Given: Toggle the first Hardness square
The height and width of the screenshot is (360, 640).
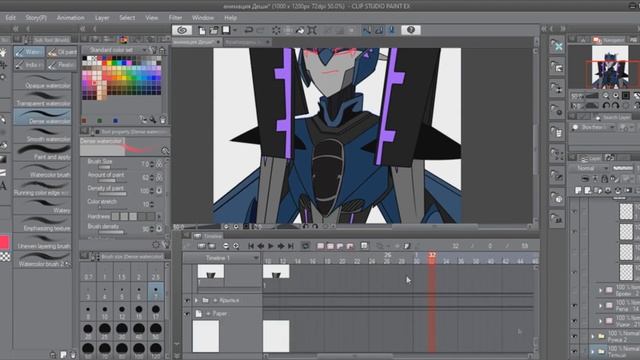Looking at the screenshot, I should pyautogui.click(x=115, y=216).
